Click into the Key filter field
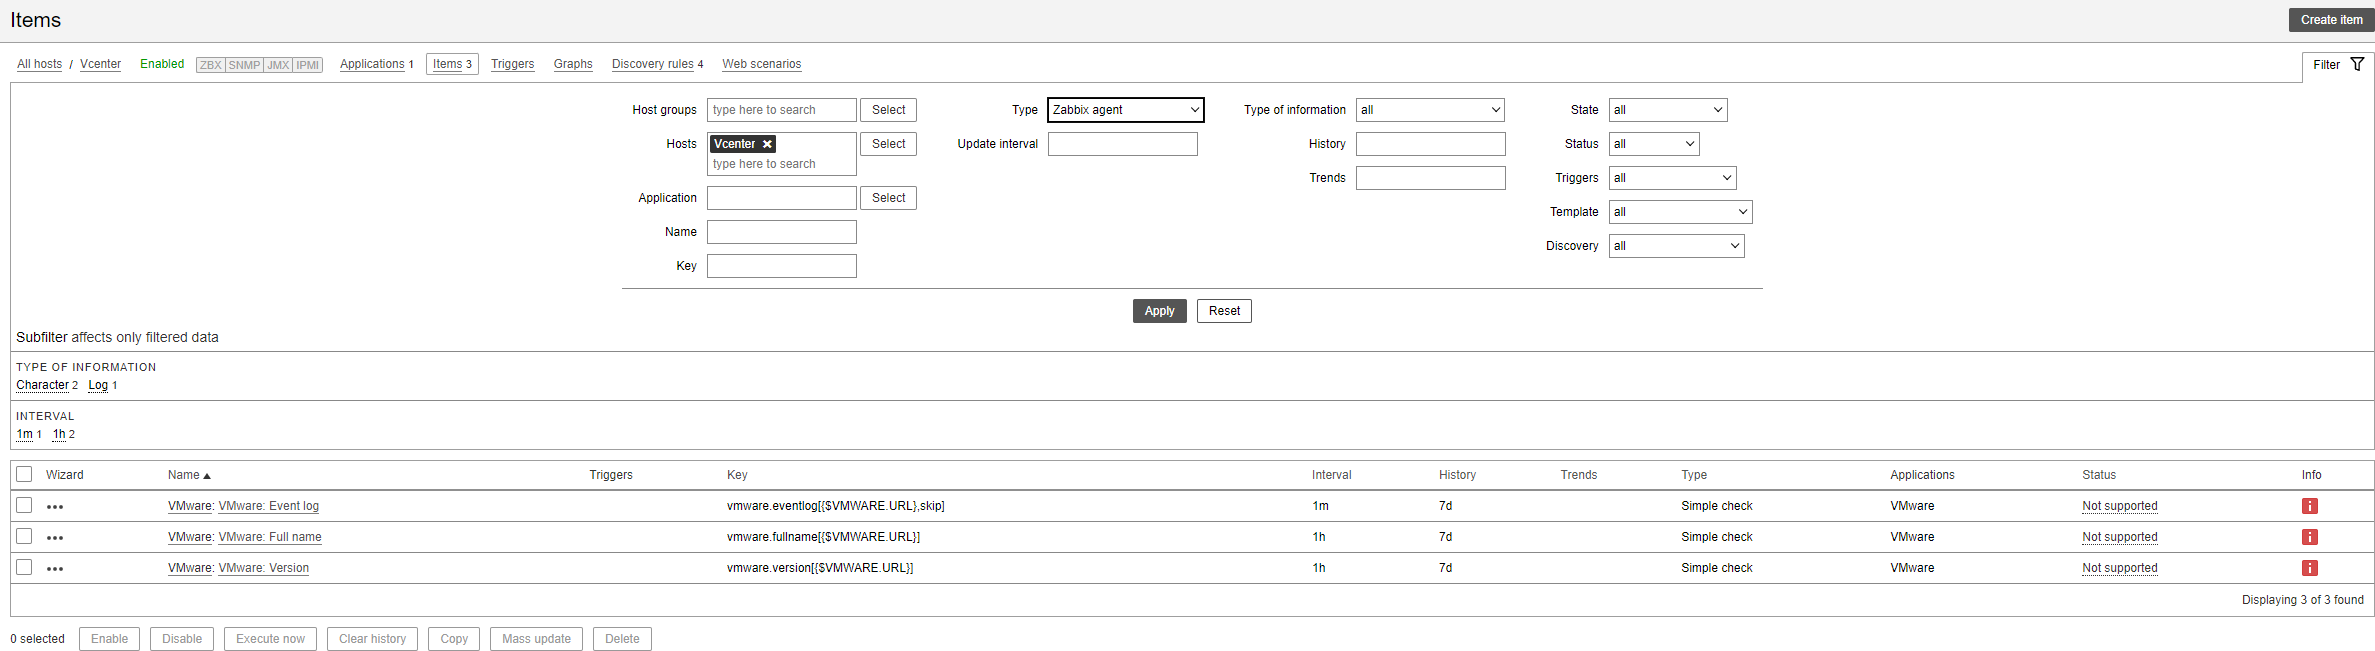The height and width of the screenshot is (651, 2375). click(x=781, y=266)
